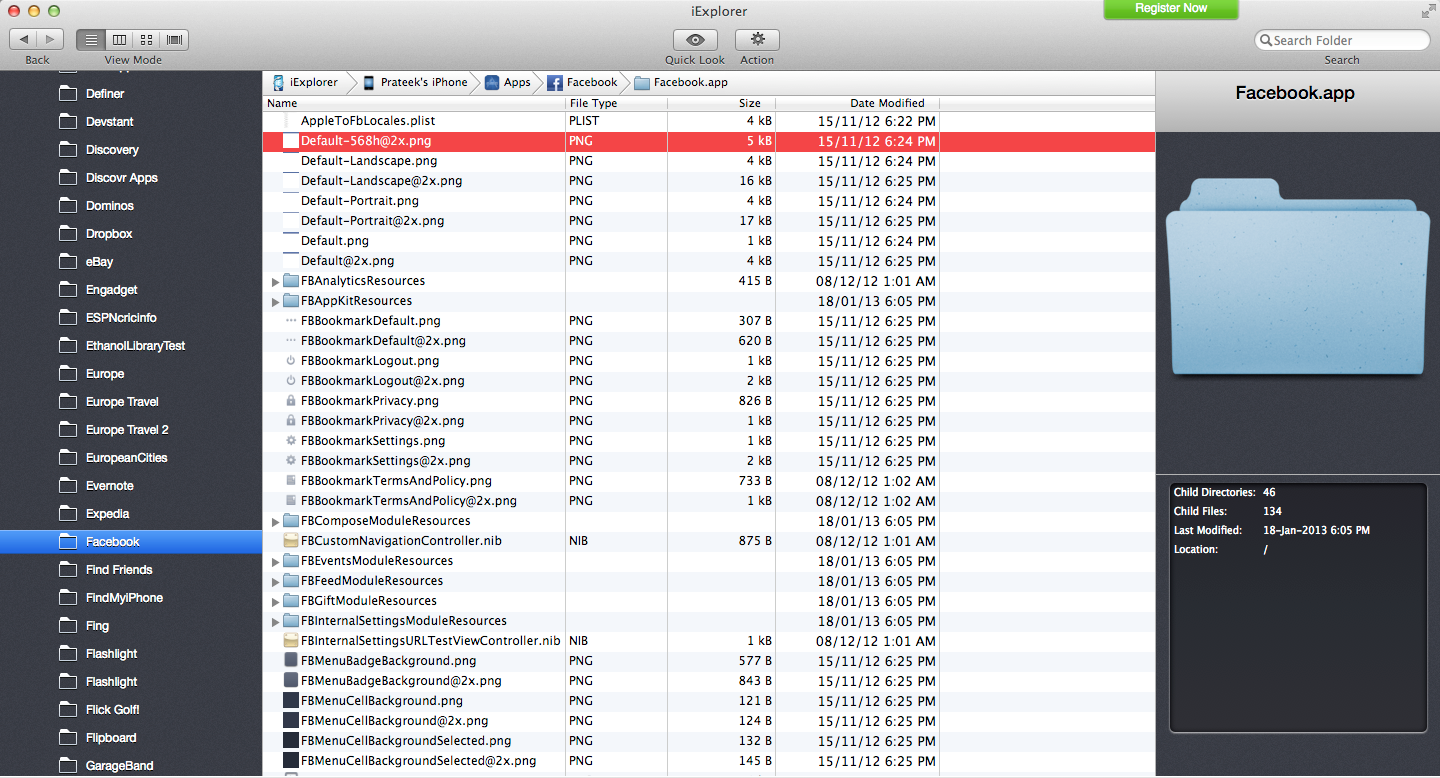This screenshot has height=778, width=1440.
Task: Click the large Facebook.app folder preview
Action: point(1297,278)
